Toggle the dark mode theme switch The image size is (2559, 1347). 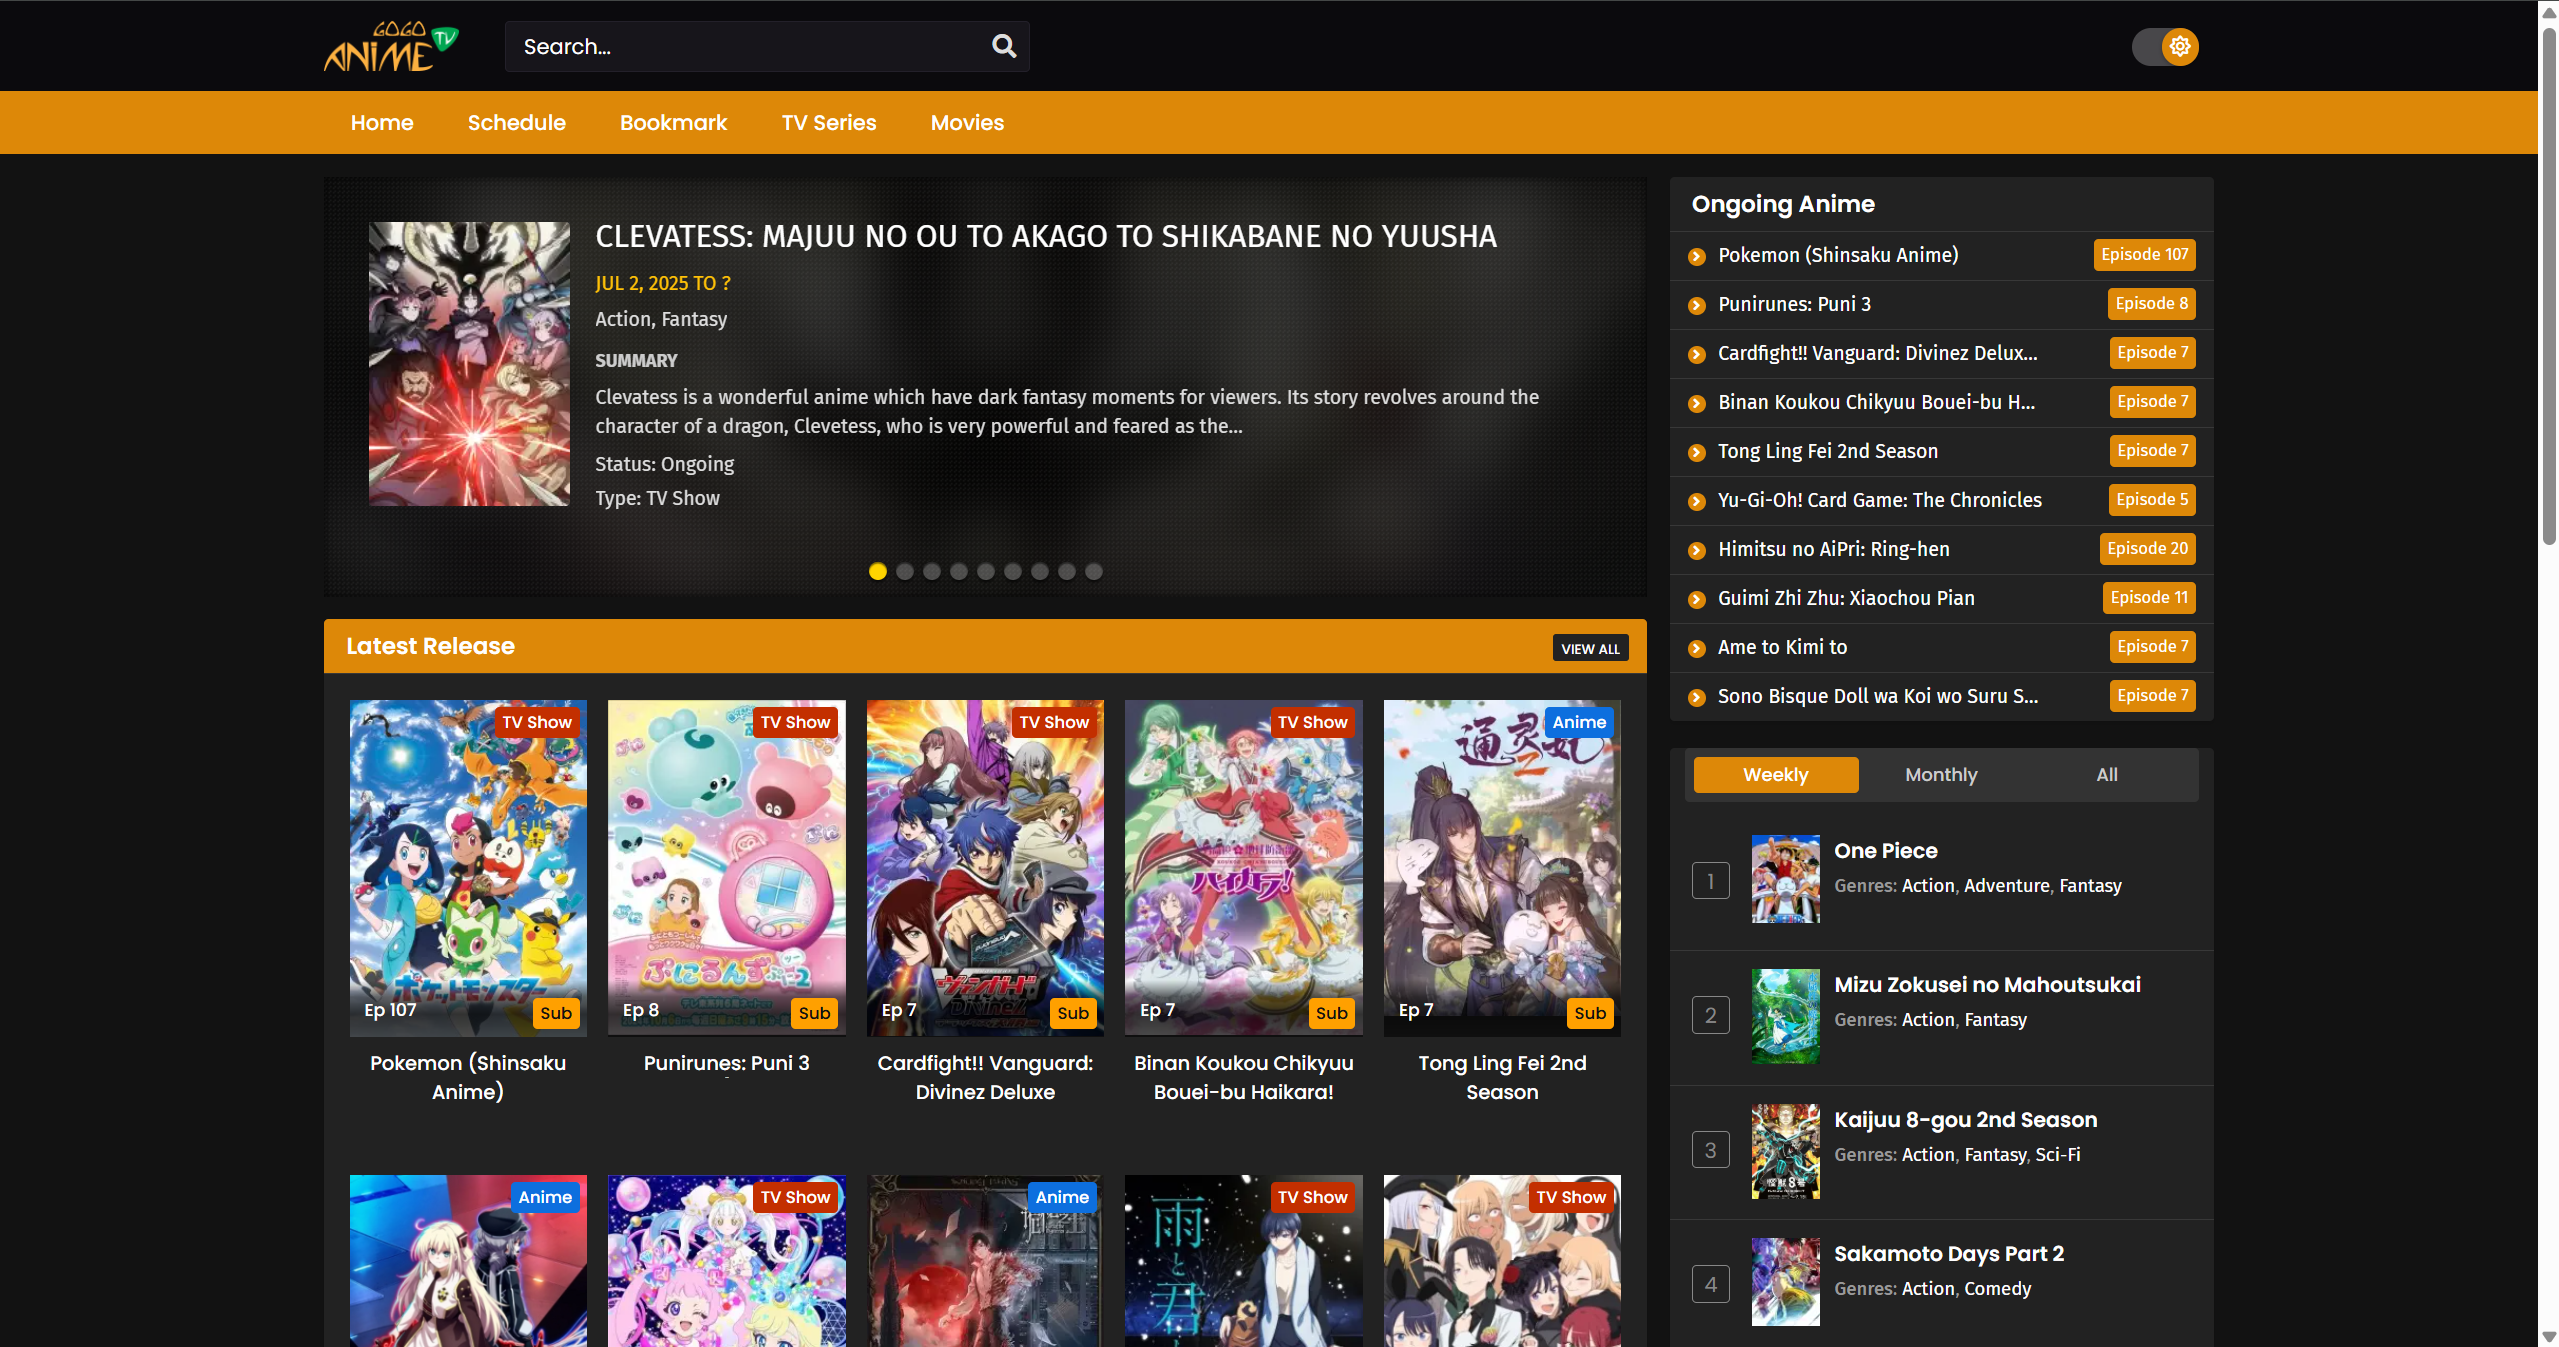[2165, 46]
